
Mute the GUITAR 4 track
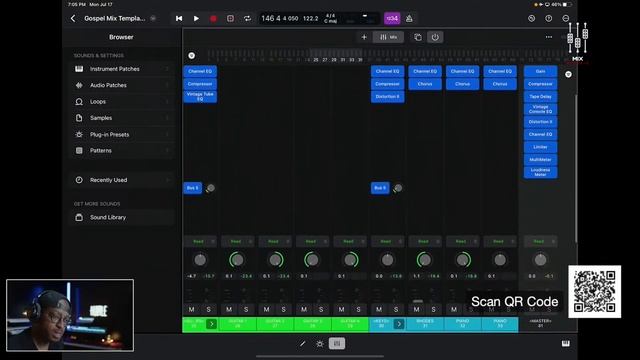[x=341, y=310]
